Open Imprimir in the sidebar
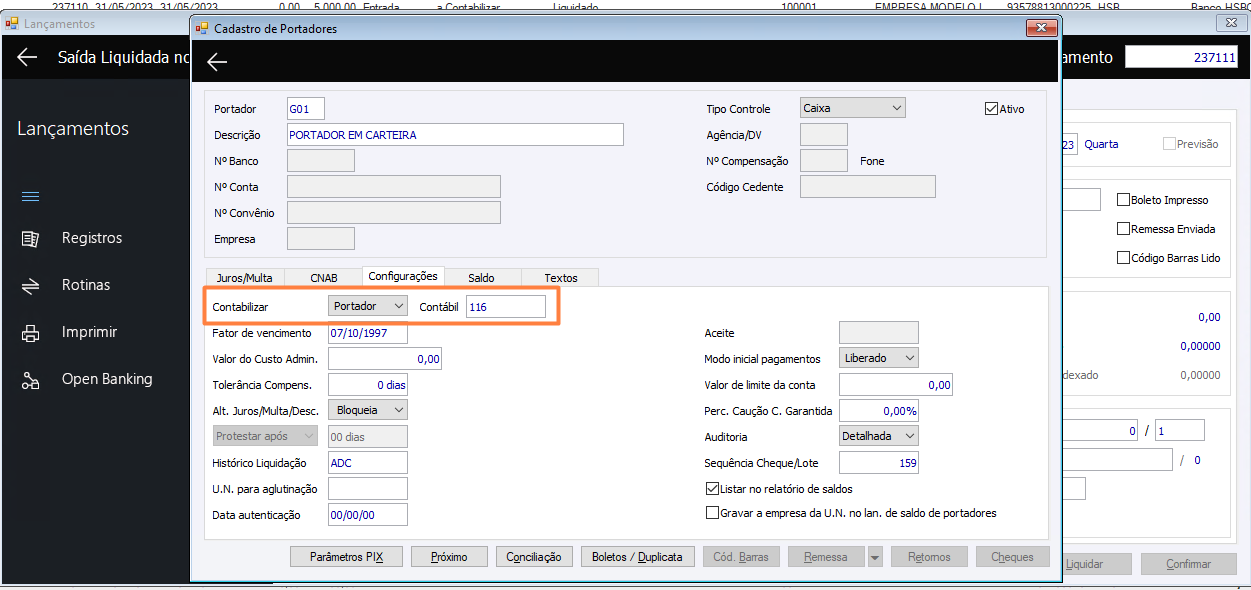Screen dimensions: 1251x590 (89, 333)
